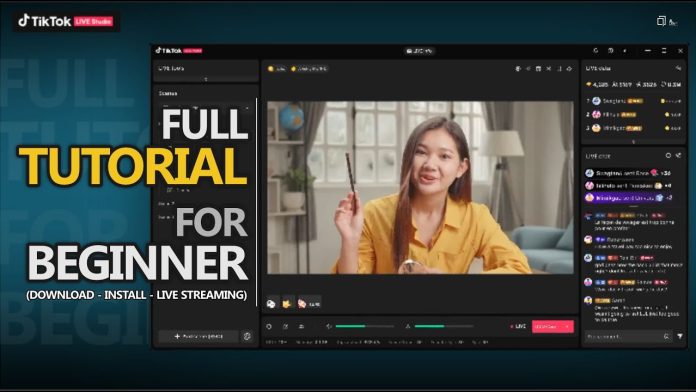Click the settings icon in the bottom control bar
Screen dimensions: 696x392
click(x=269, y=326)
